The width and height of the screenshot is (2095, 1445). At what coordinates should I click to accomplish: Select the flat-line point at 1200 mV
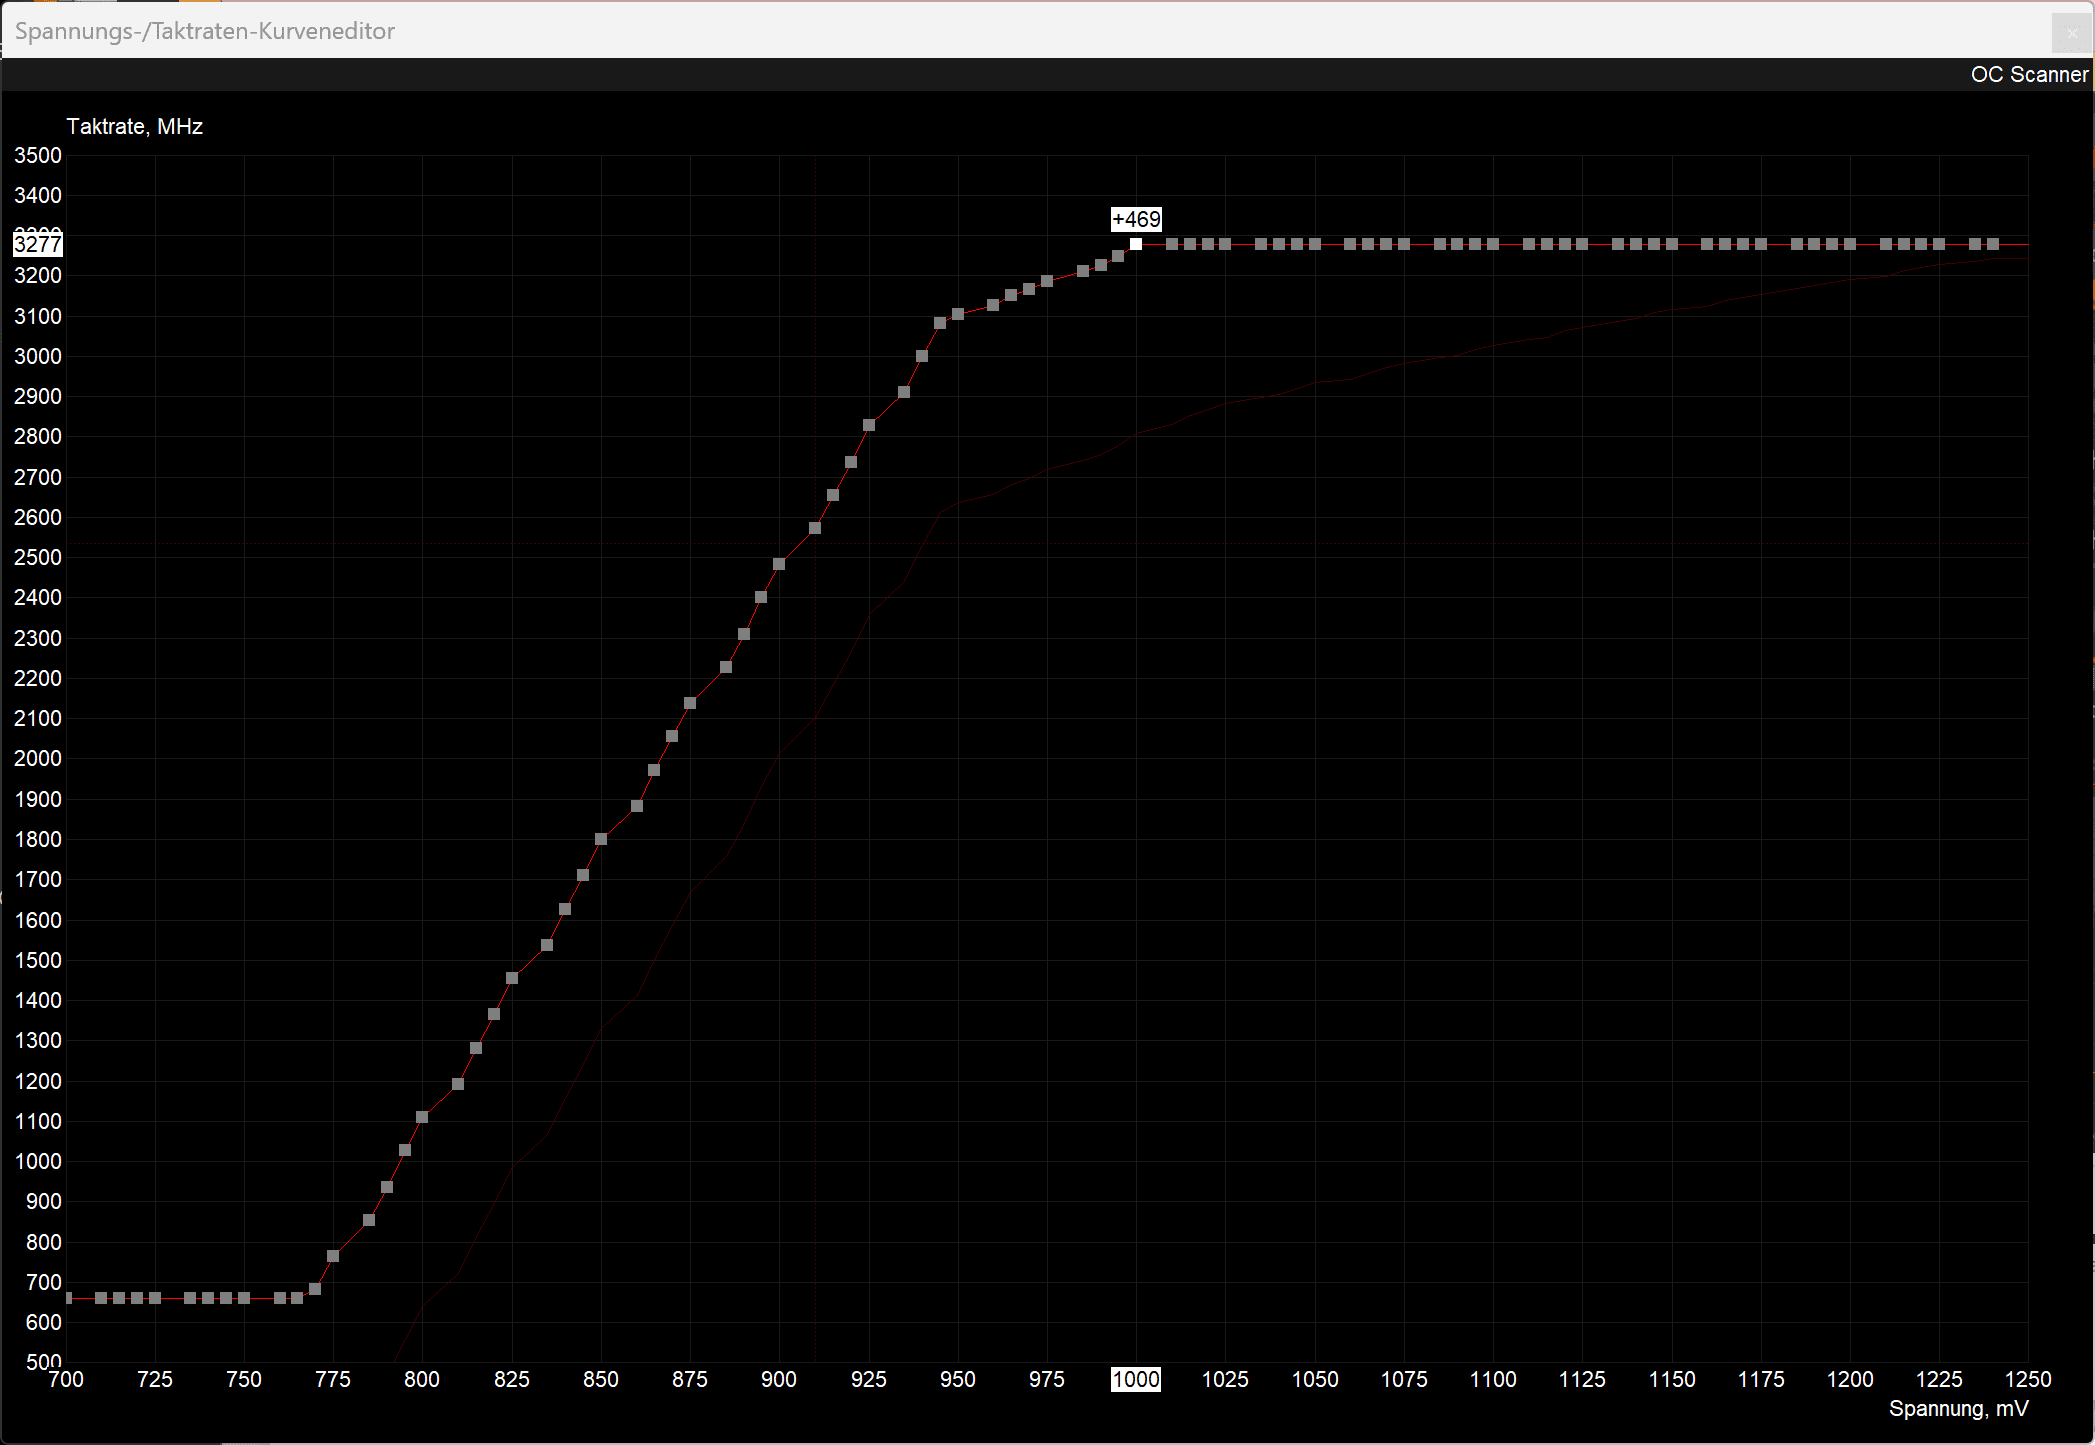tap(1850, 244)
